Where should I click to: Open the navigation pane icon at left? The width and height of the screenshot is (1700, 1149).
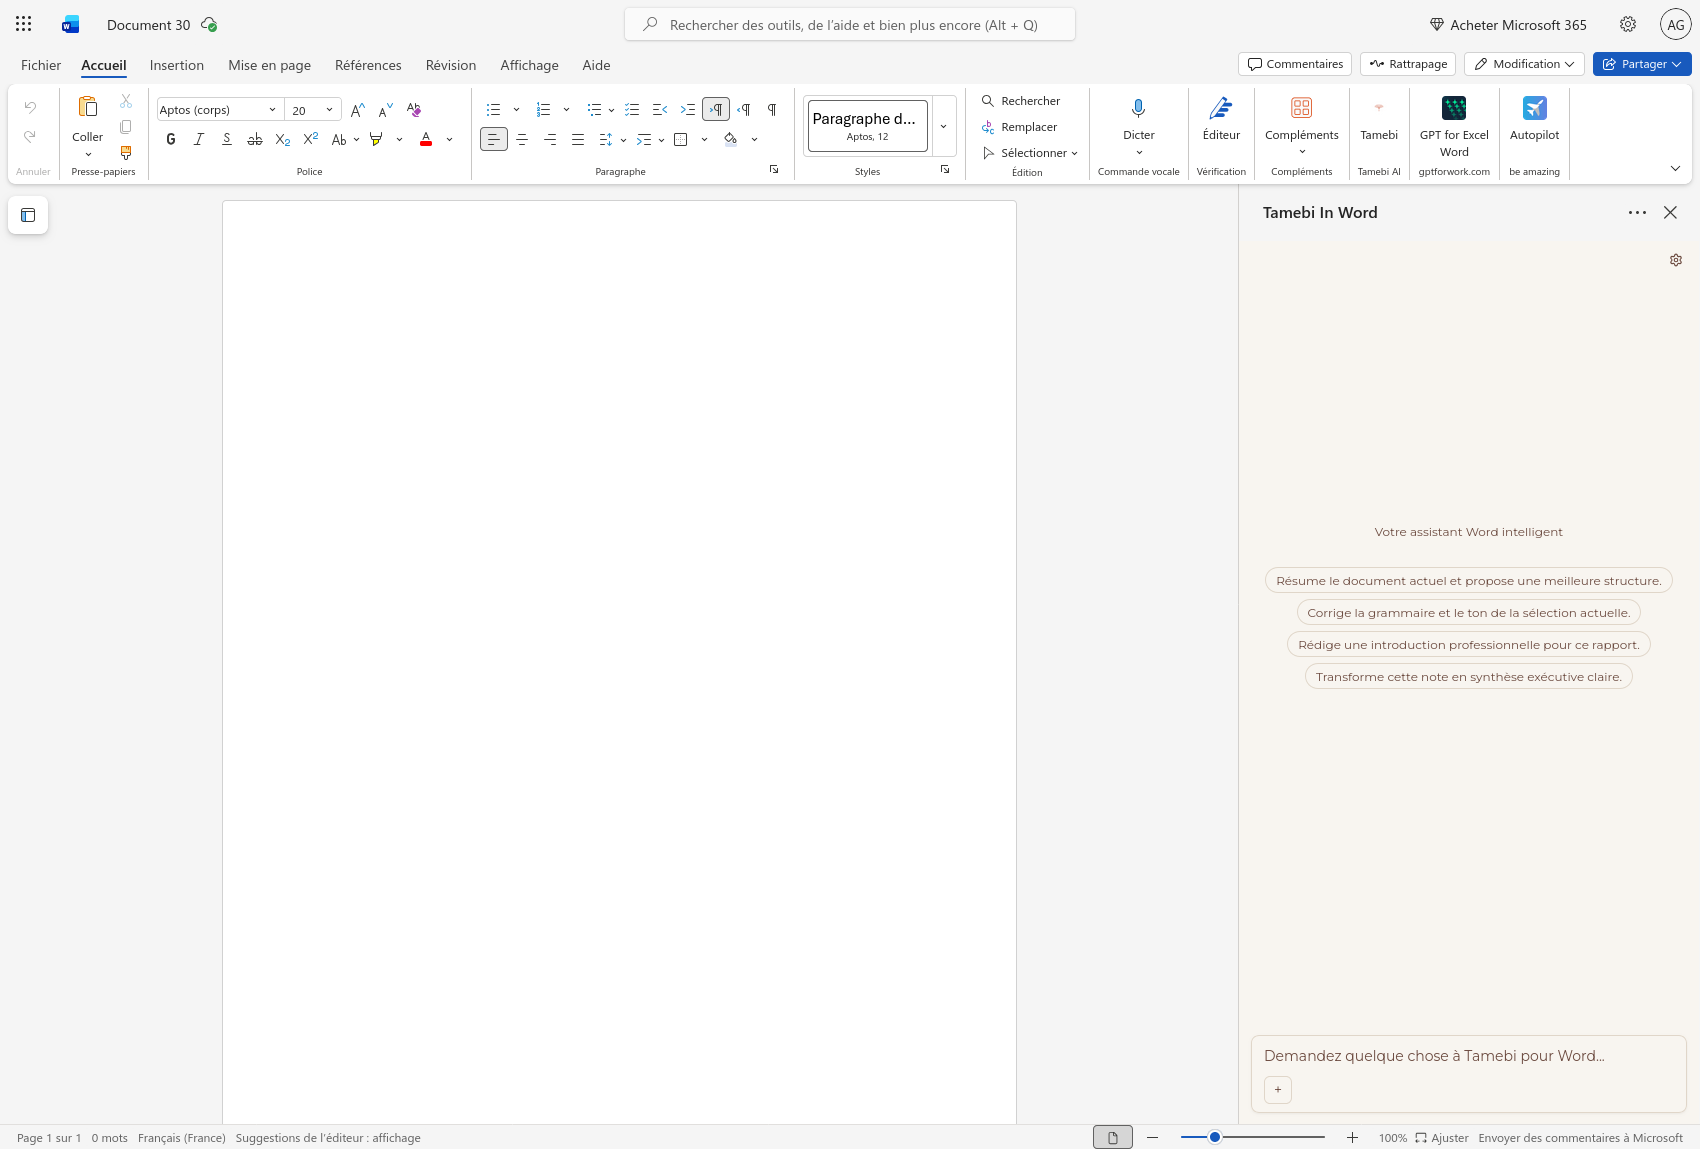click(28, 215)
